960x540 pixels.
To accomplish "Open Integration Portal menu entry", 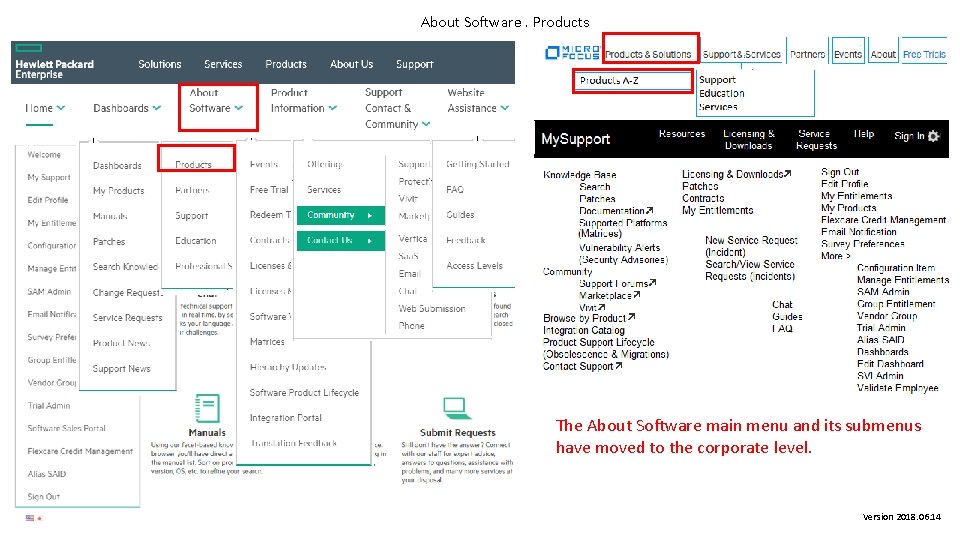I will pyautogui.click(x=285, y=418).
